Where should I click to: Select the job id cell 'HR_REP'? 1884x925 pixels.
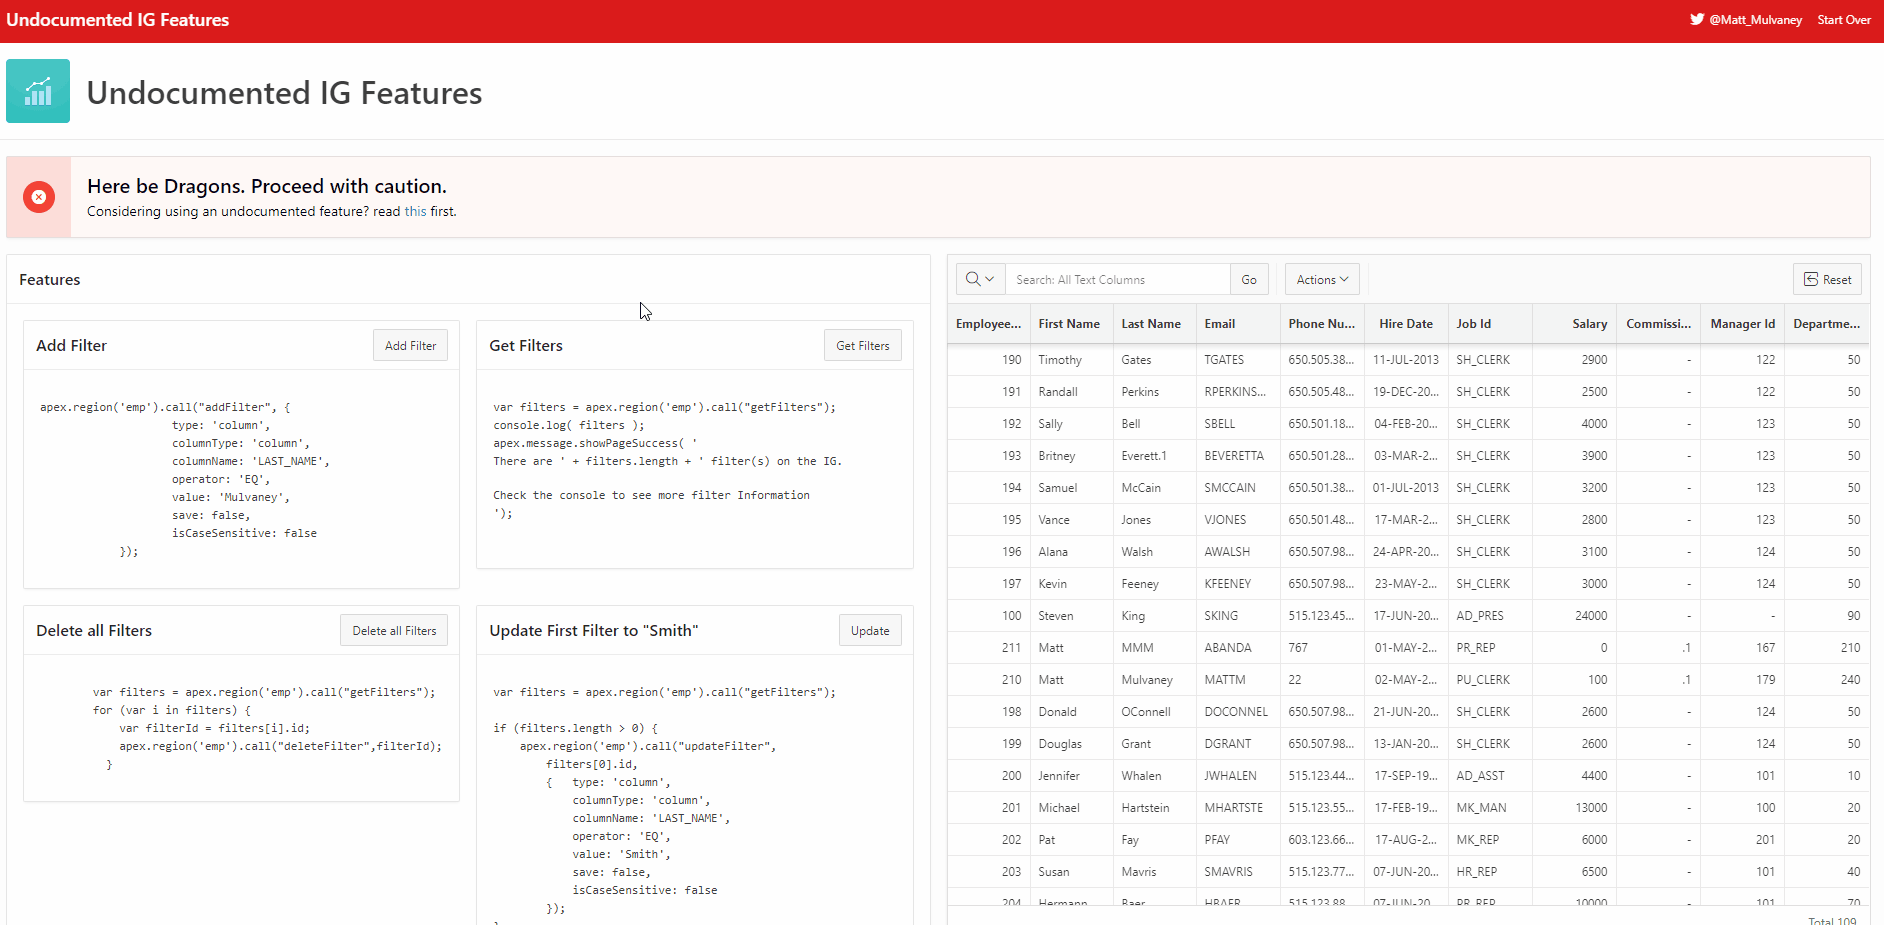click(1490, 872)
